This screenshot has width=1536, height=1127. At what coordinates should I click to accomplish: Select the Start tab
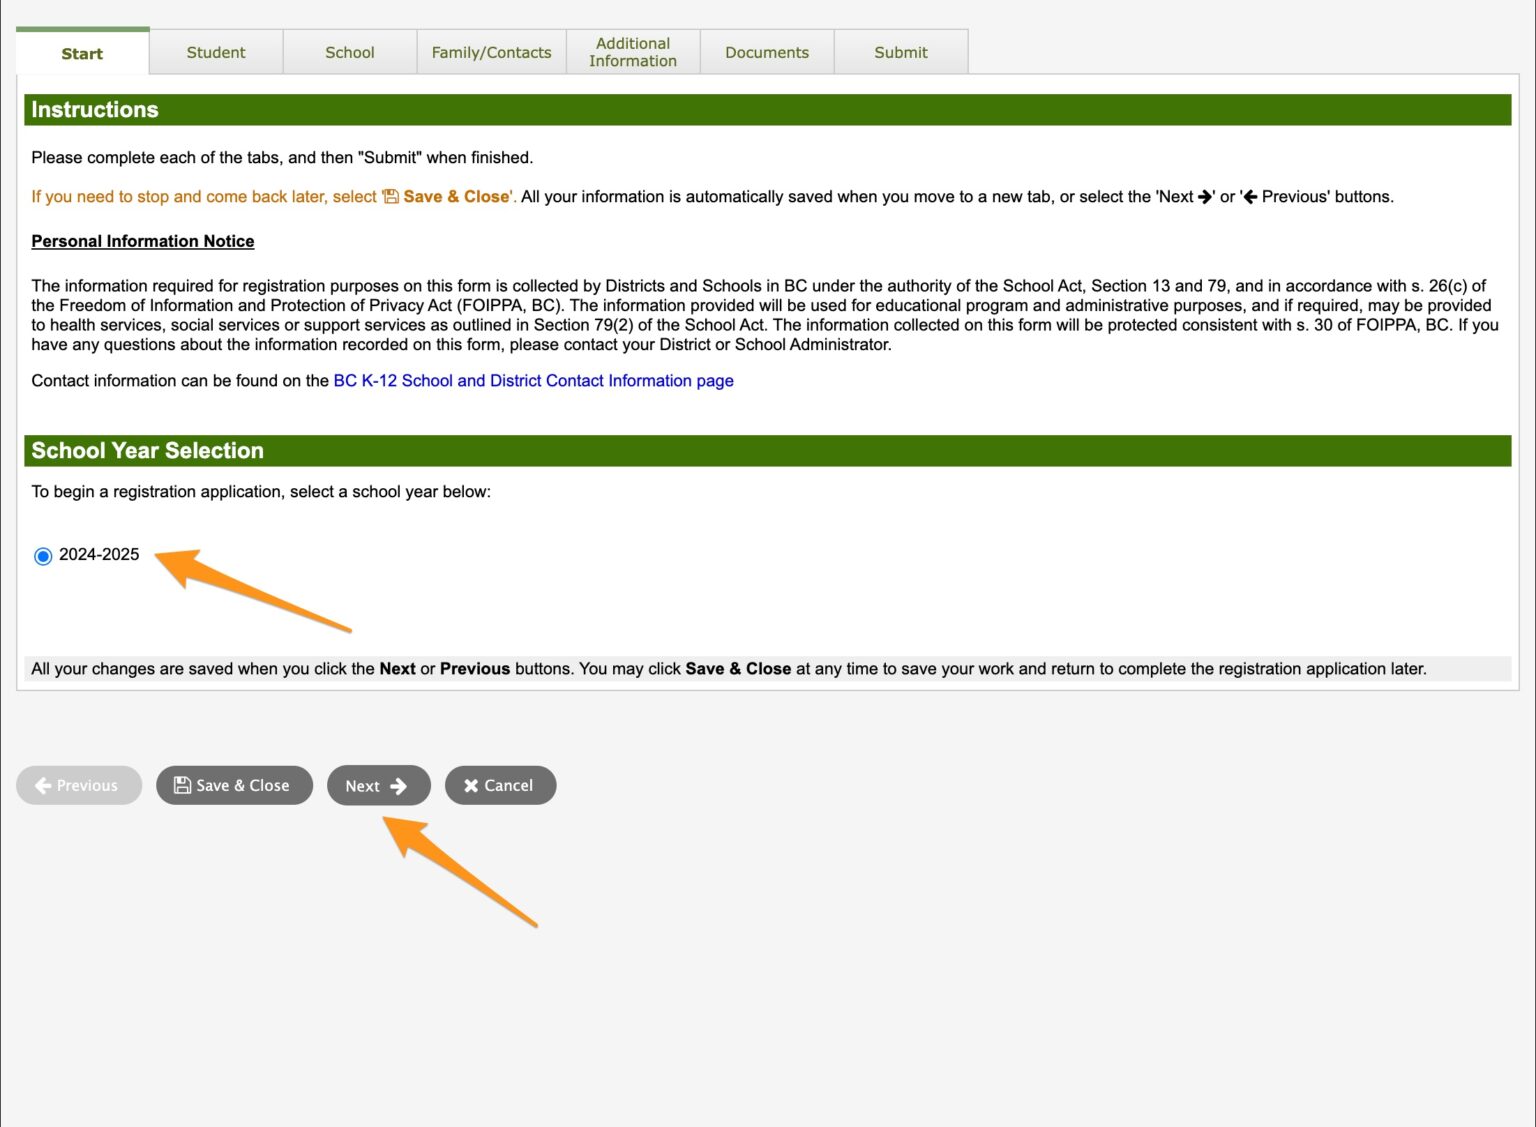coord(82,54)
